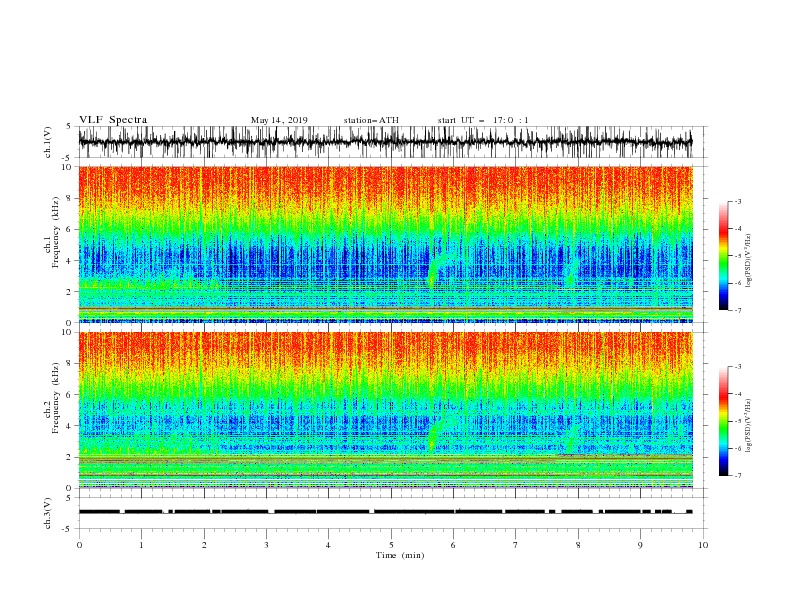Click the ch.2 colorbar 'log(PSD)(V²/Hz)' label
This screenshot has height=612, width=792.
749,426
